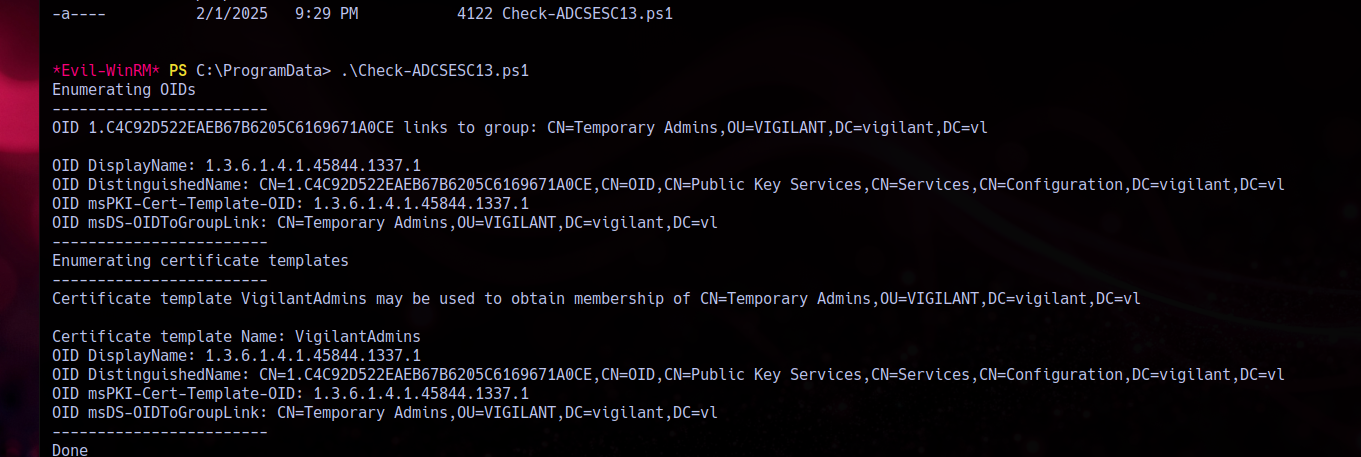Viewport: 1361px width, 457px height.
Task: Click the 'Done' output line
Action: point(70,451)
